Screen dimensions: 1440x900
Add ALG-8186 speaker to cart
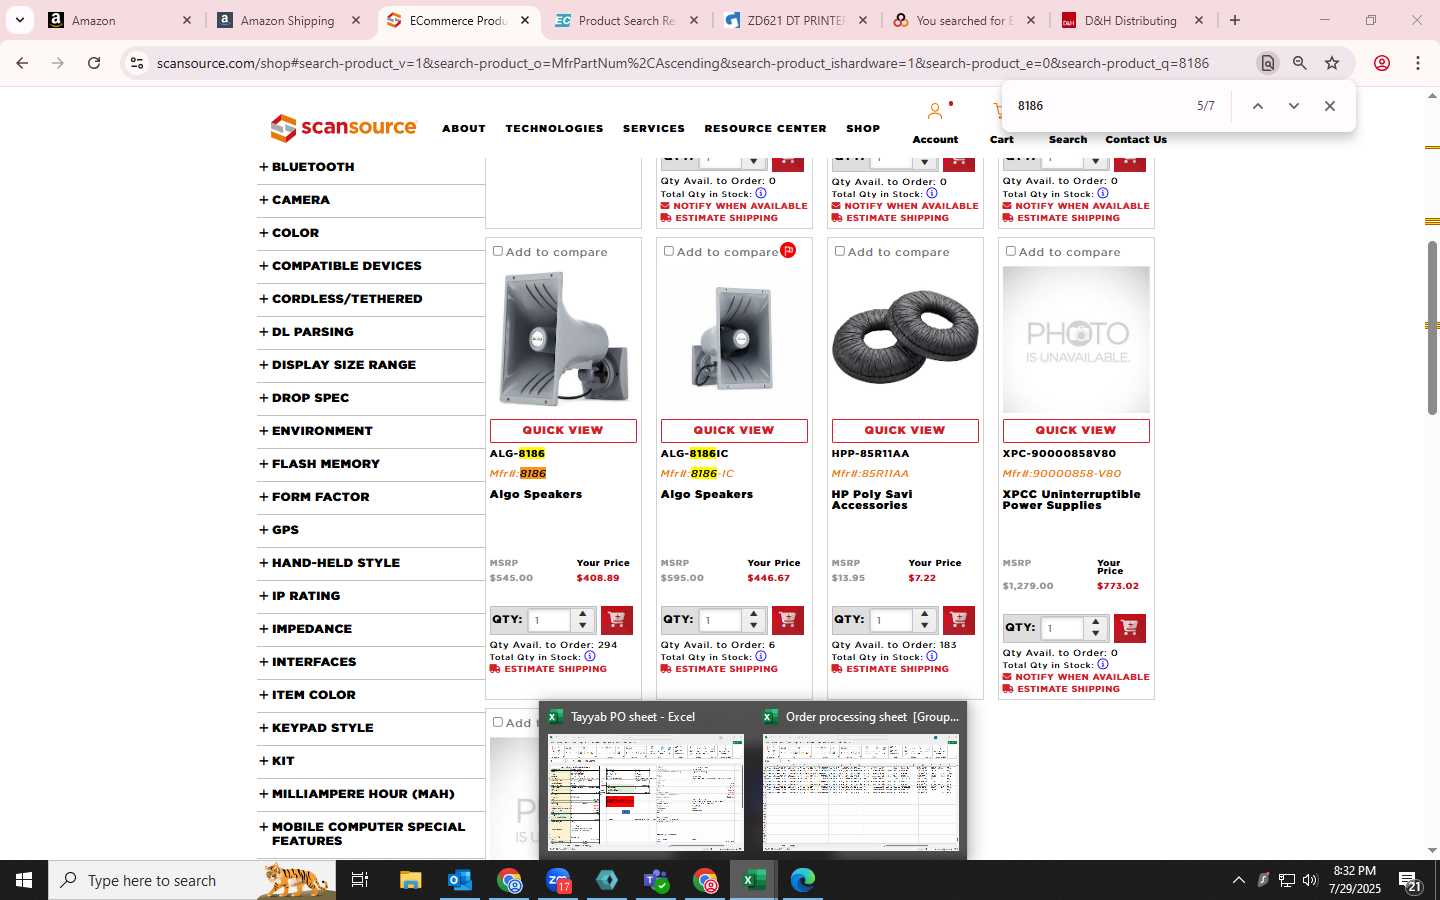pos(616,620)
